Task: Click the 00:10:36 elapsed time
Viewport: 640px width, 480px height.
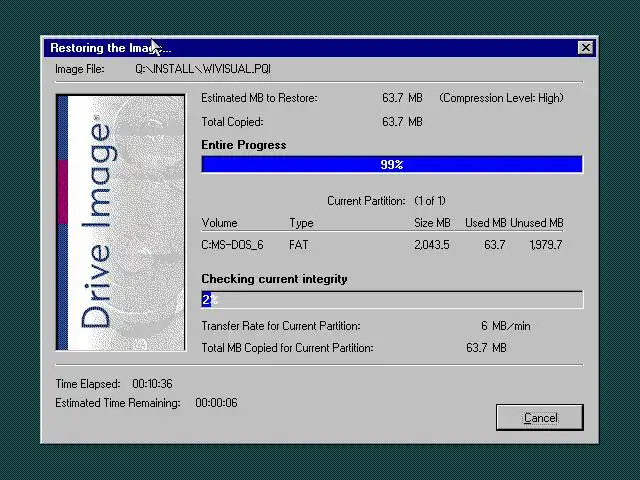Action: [152, 384]
